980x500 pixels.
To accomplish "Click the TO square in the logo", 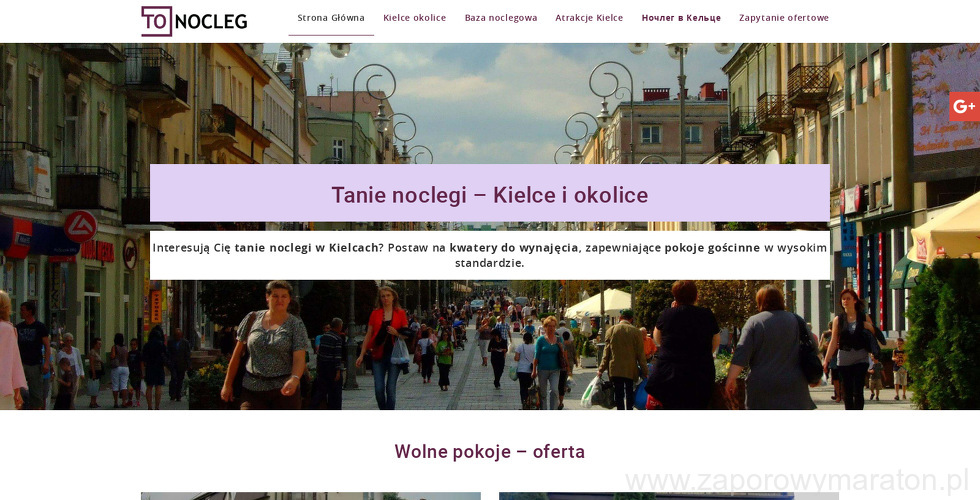I will coord(156,21).
